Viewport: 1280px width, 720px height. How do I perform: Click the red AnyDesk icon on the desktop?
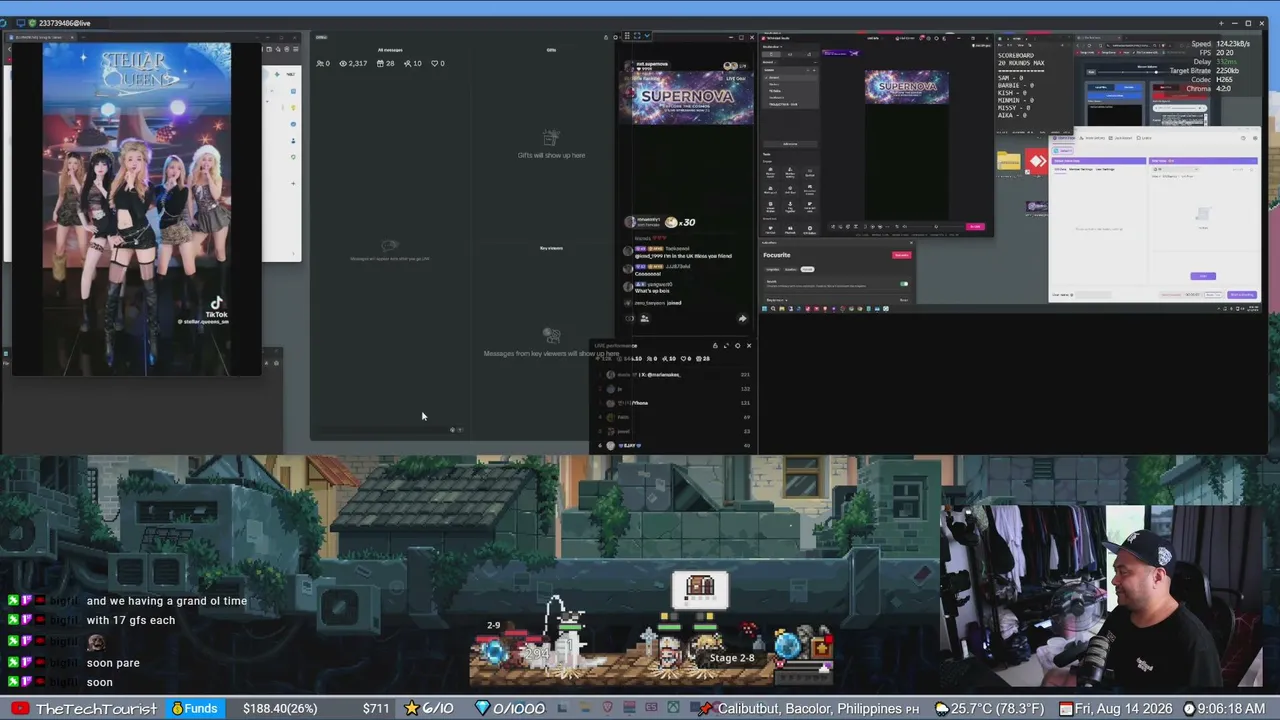point(1037,162)
